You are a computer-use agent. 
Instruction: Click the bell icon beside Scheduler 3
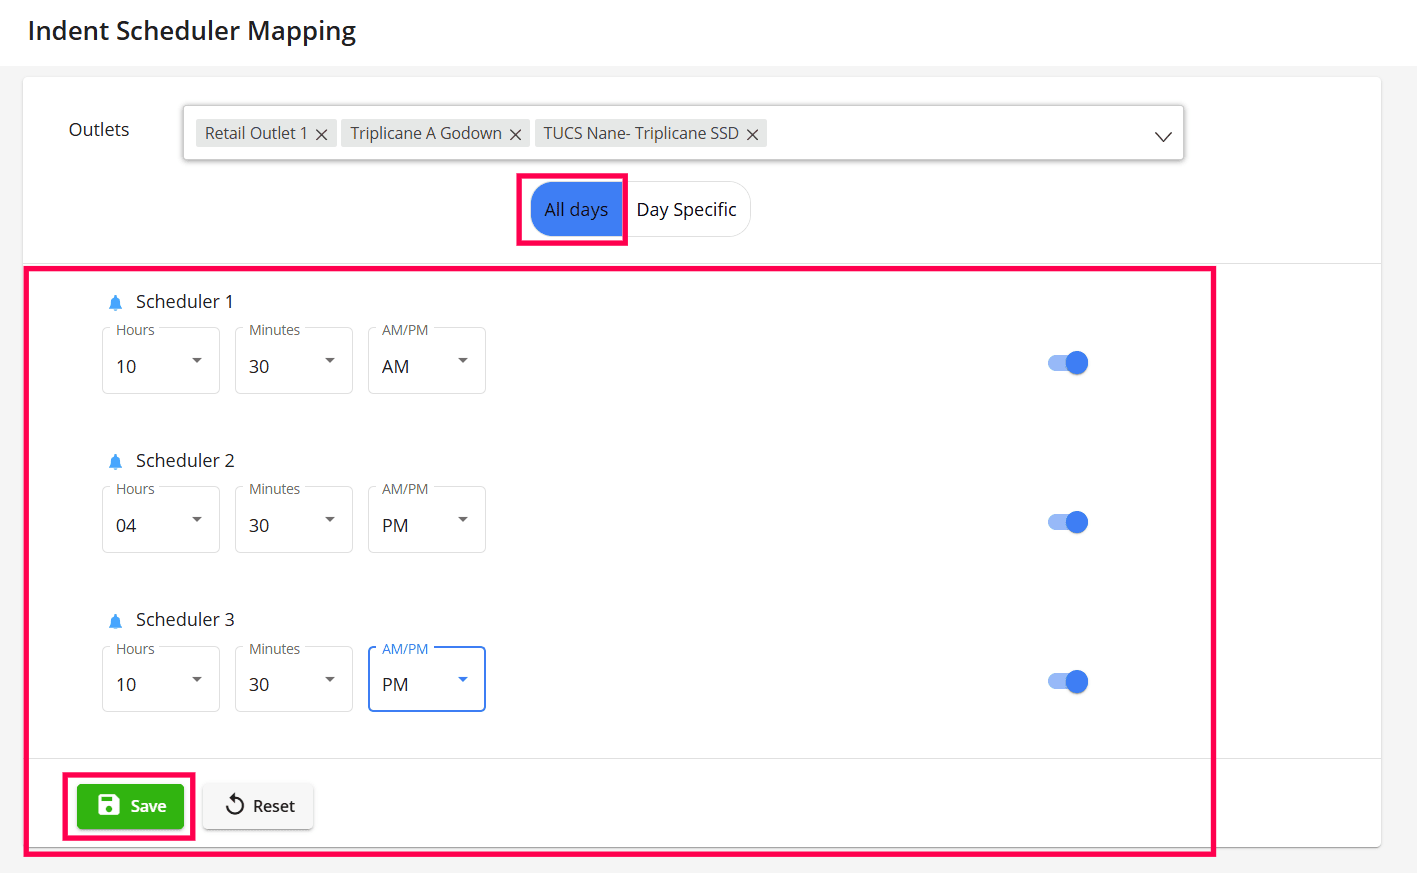click(x=115, y=621)
